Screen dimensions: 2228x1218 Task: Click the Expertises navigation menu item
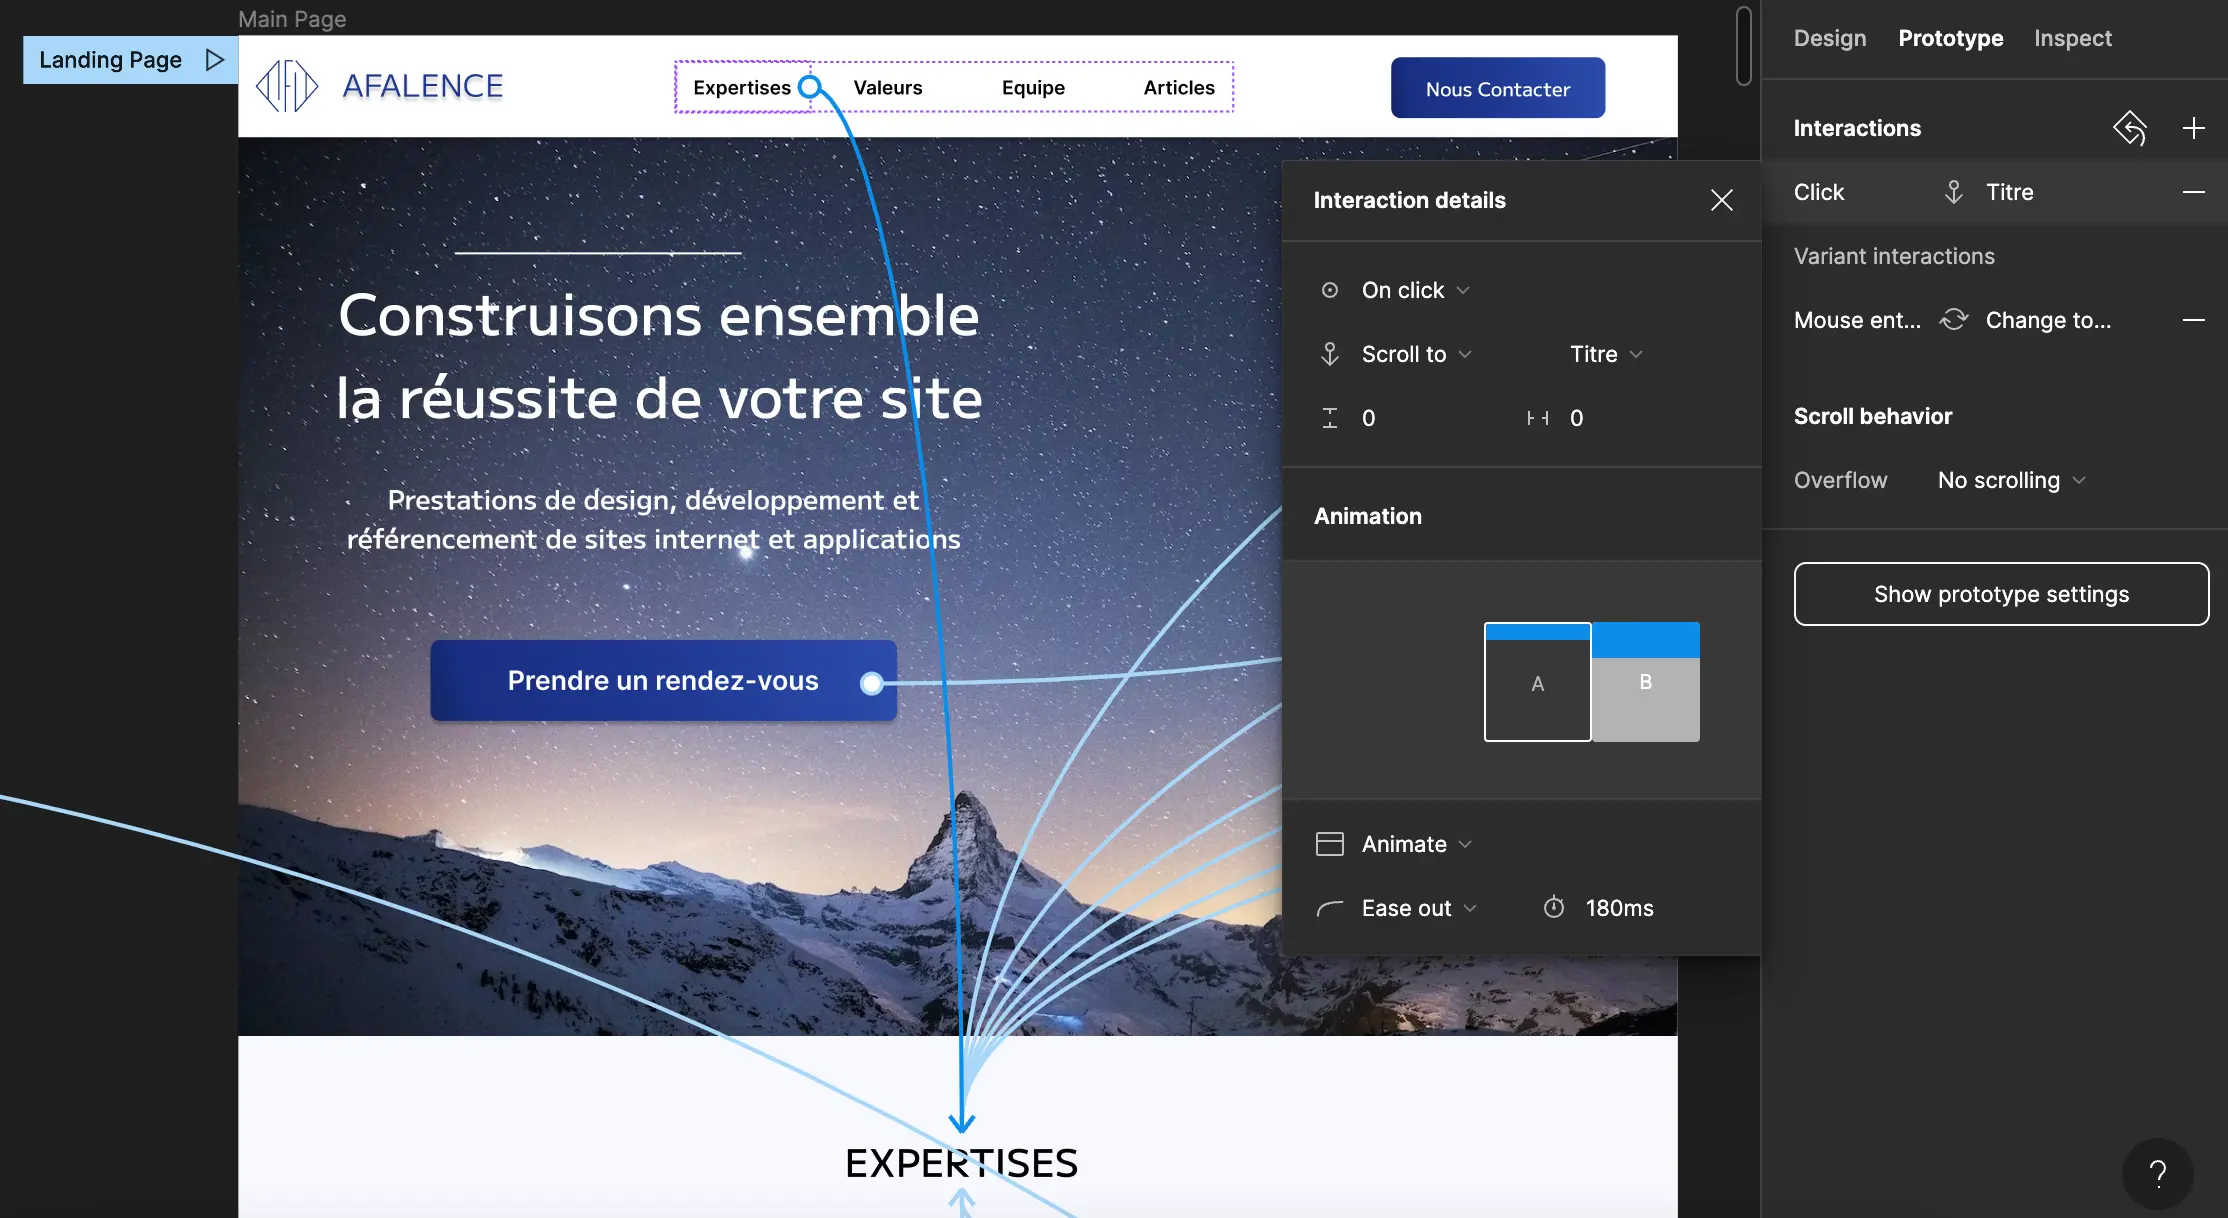tap(741, 86)
